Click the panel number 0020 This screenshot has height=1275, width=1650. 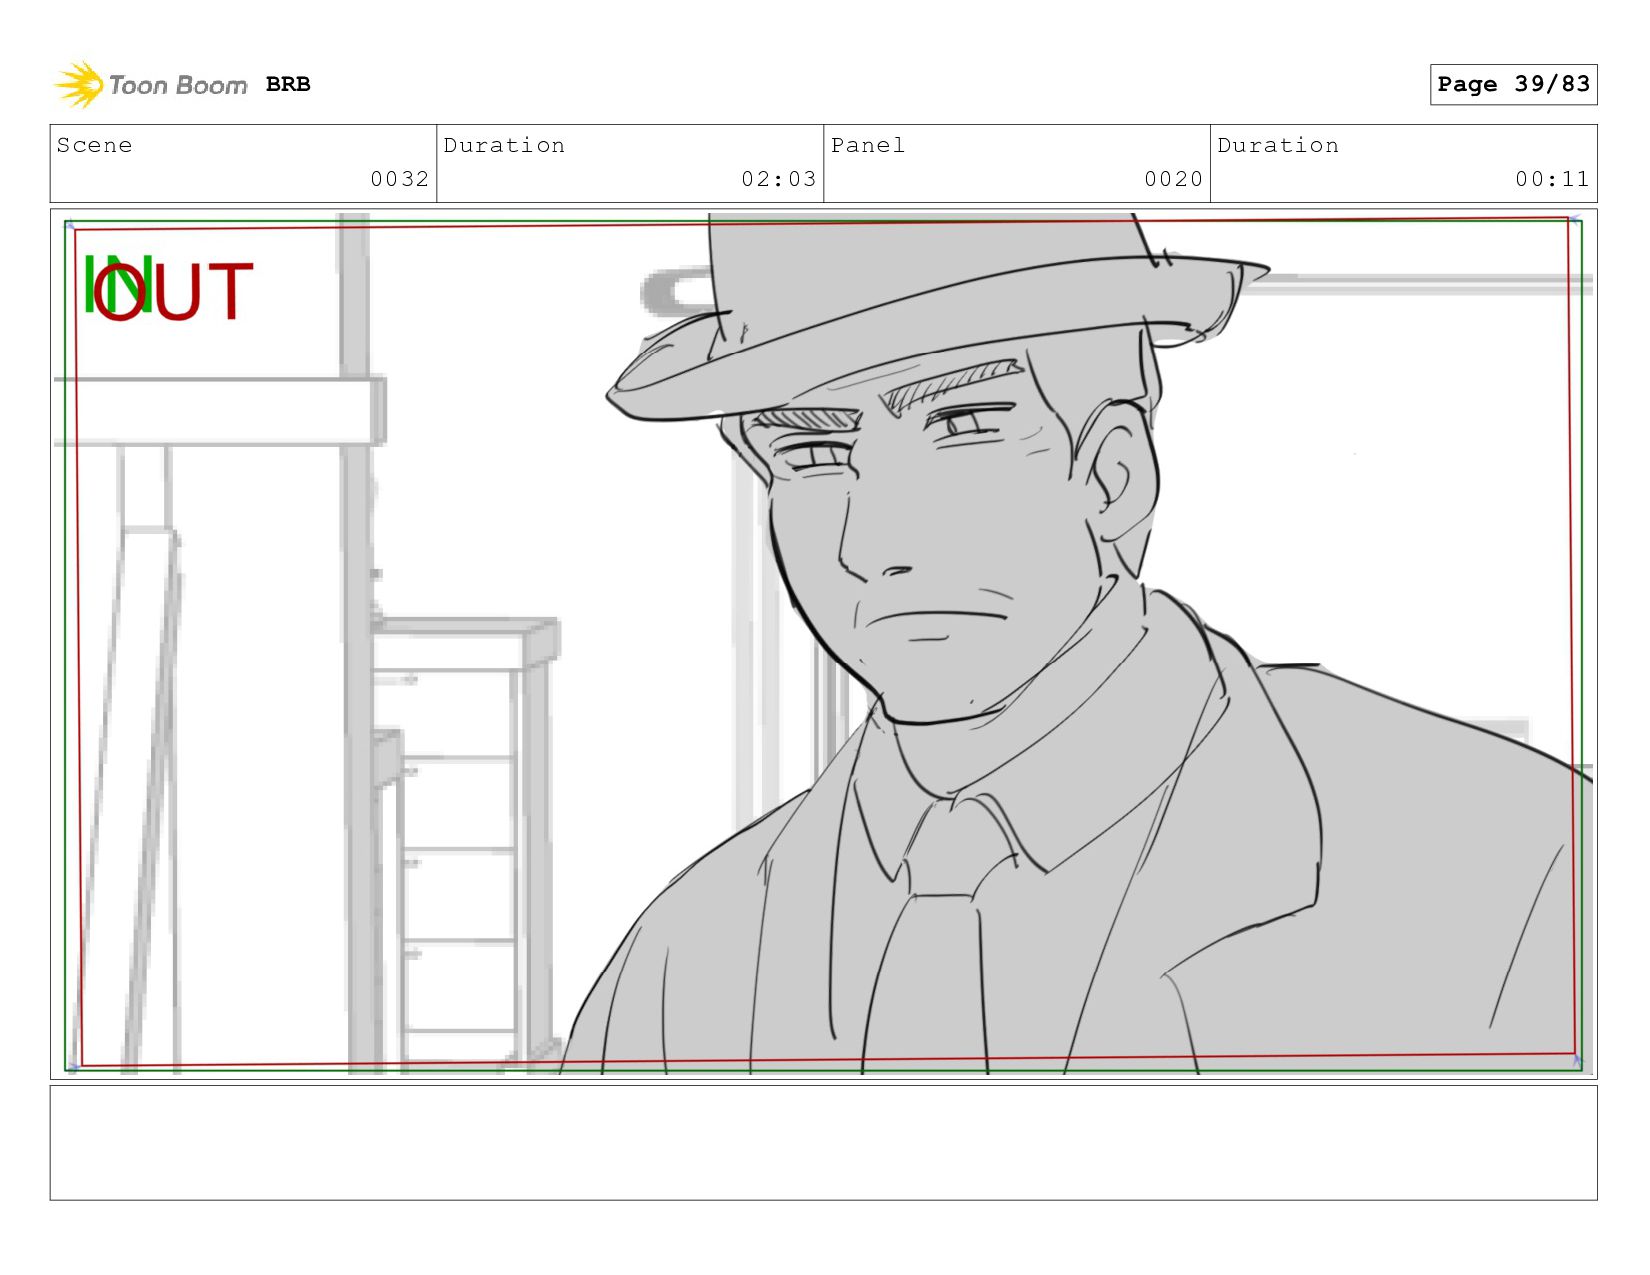tap(1173, 179)
